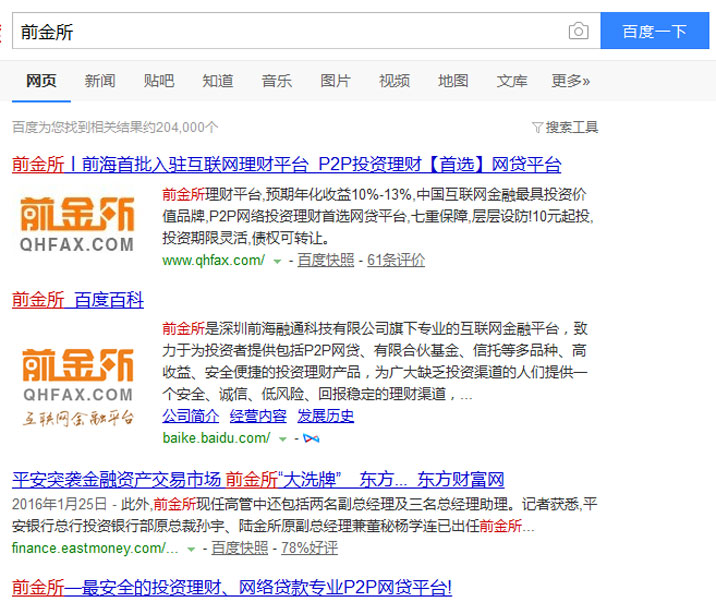Expand the arrow next to baike.baidu.com/

[x=283, y=439]
